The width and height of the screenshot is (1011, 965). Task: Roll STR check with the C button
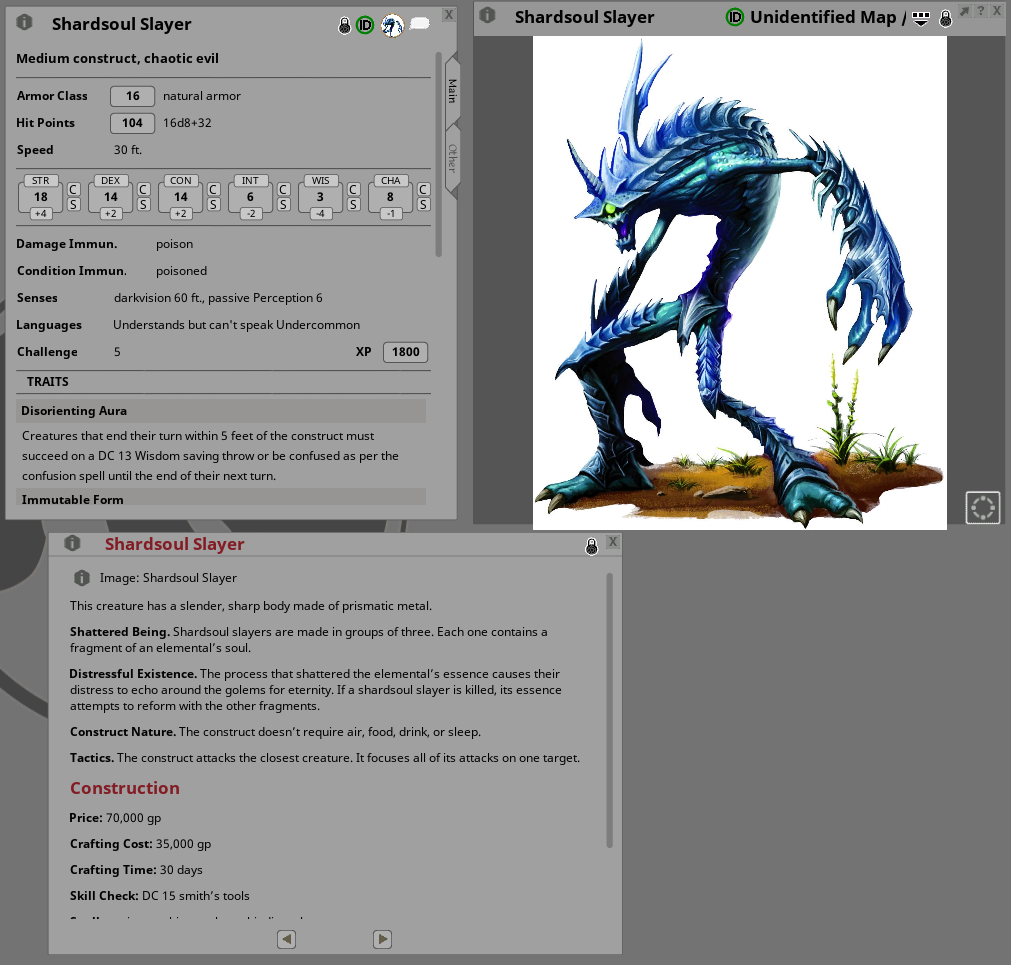(x=74, y=190)
